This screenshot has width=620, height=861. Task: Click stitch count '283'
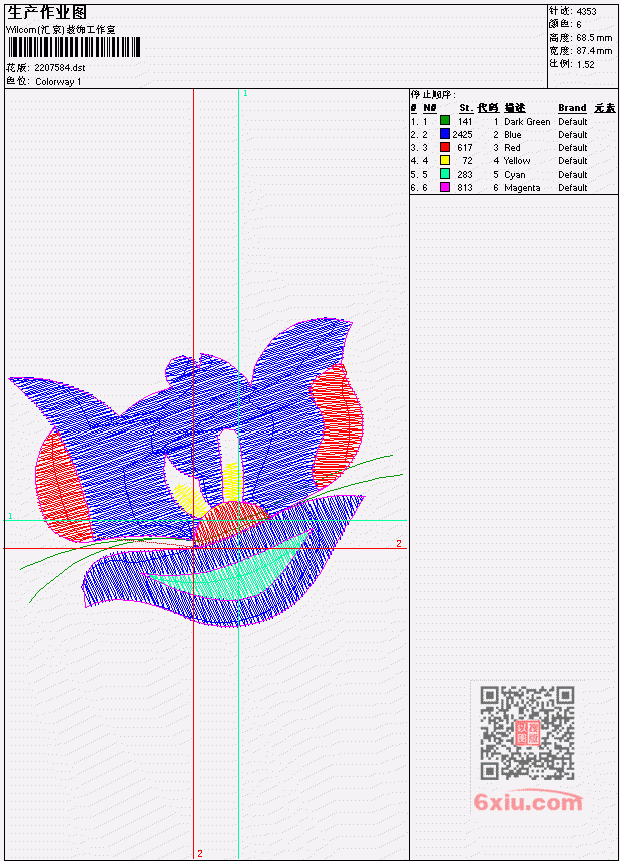[465, 175]
